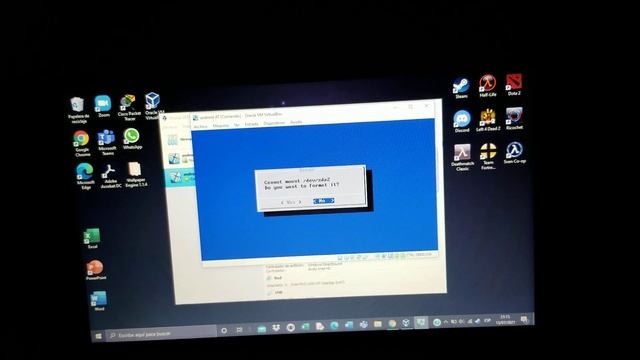Open the Ver menu in VM window

point(236,125)
